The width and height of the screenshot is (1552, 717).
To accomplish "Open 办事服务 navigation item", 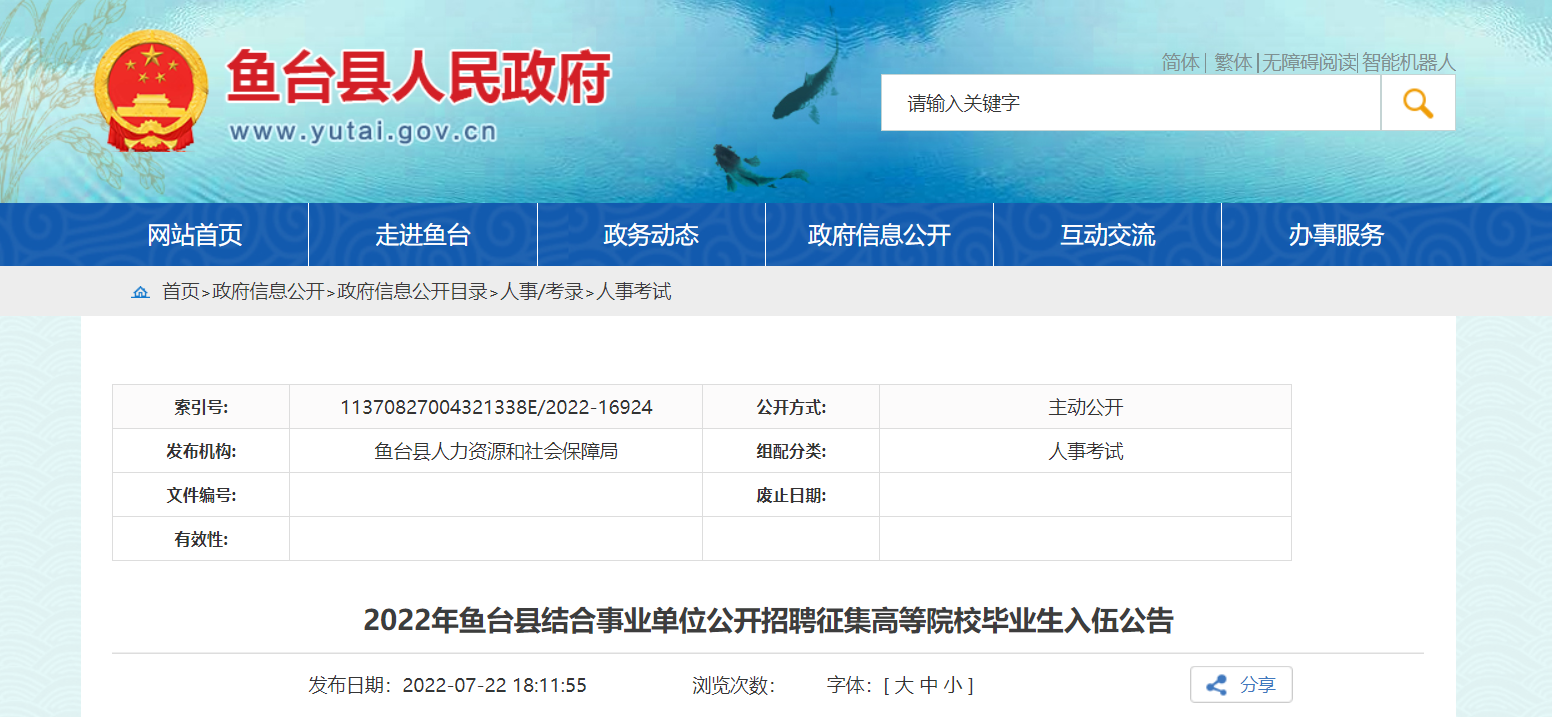I will (1336, 235).
